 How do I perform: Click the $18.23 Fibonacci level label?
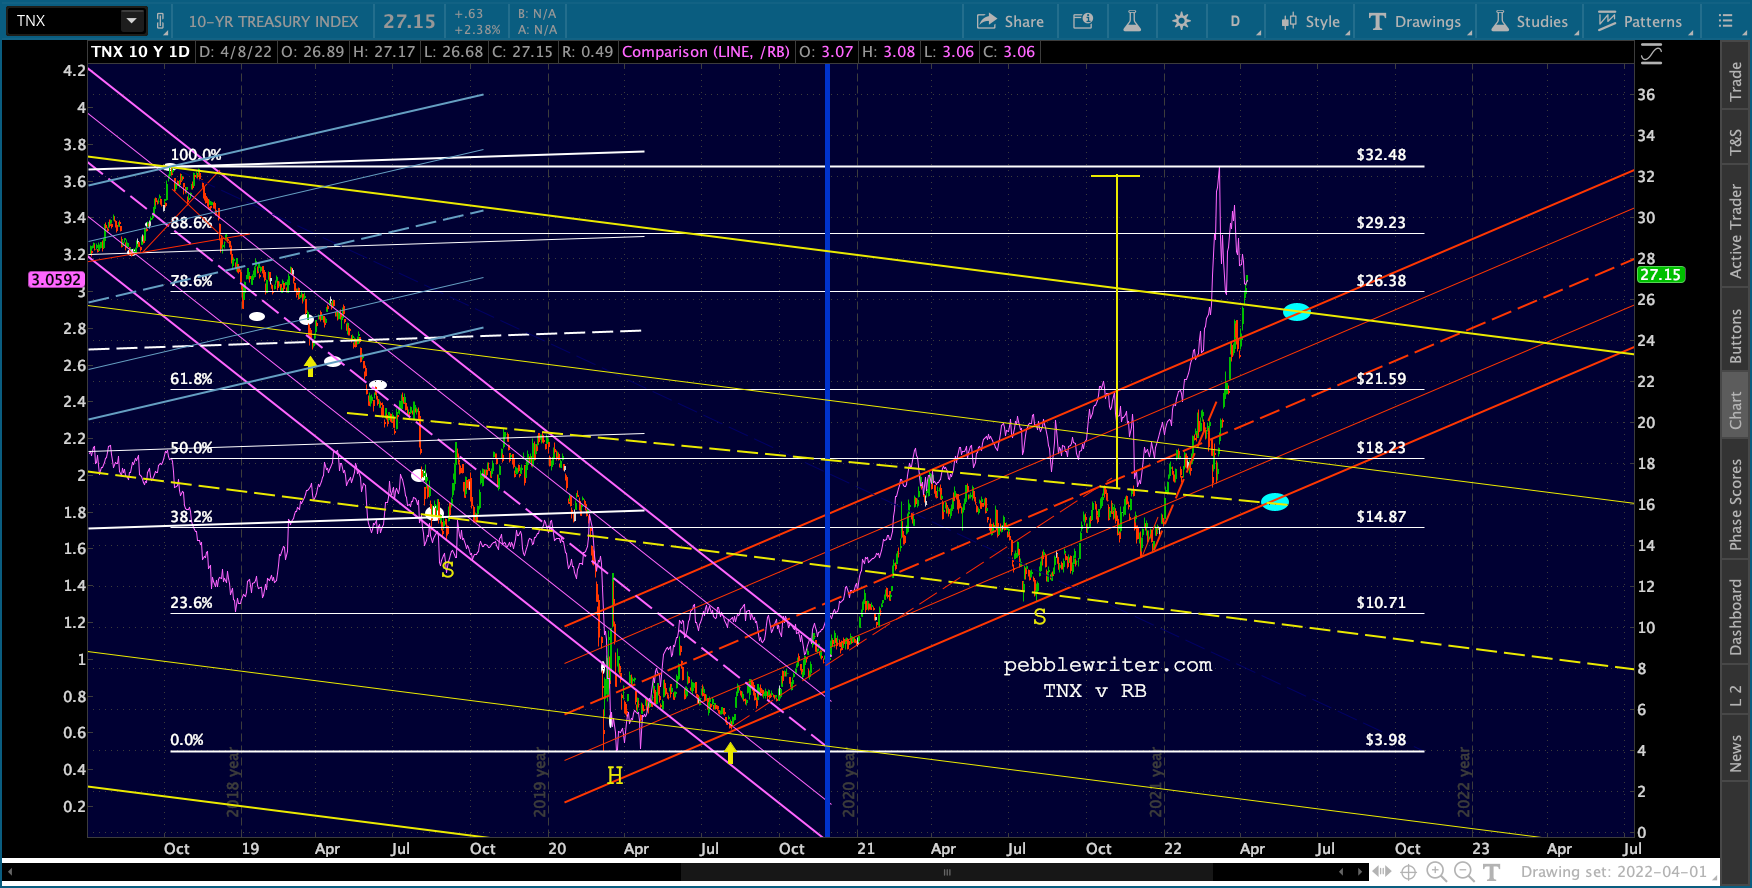pyautogui.click(x=1381, y=448)
